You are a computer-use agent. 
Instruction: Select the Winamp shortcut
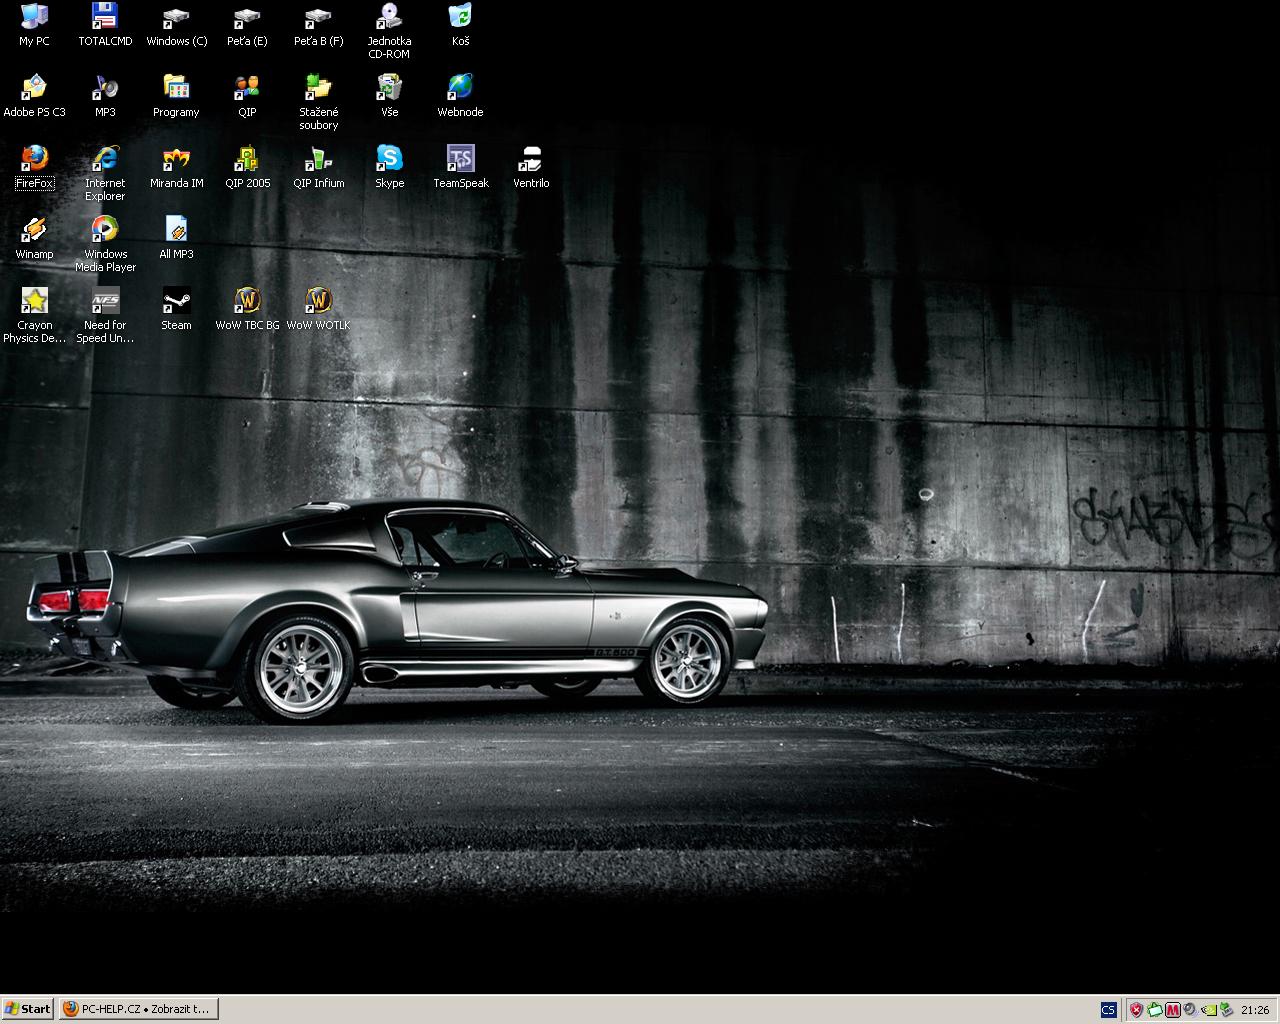coord(34,231)
